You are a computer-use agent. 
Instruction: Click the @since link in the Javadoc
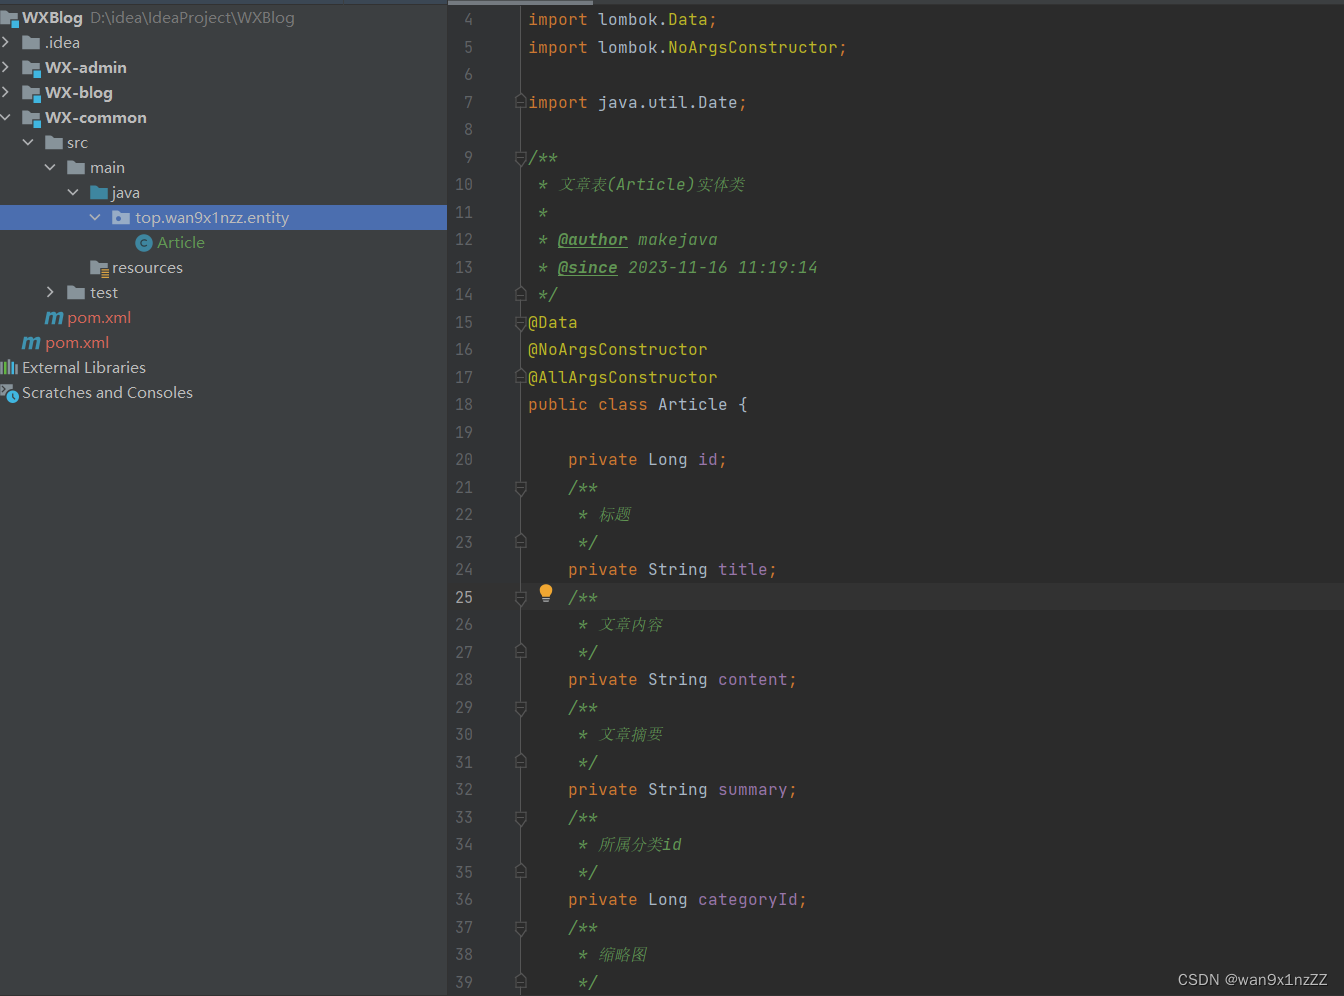pos(587,267)
